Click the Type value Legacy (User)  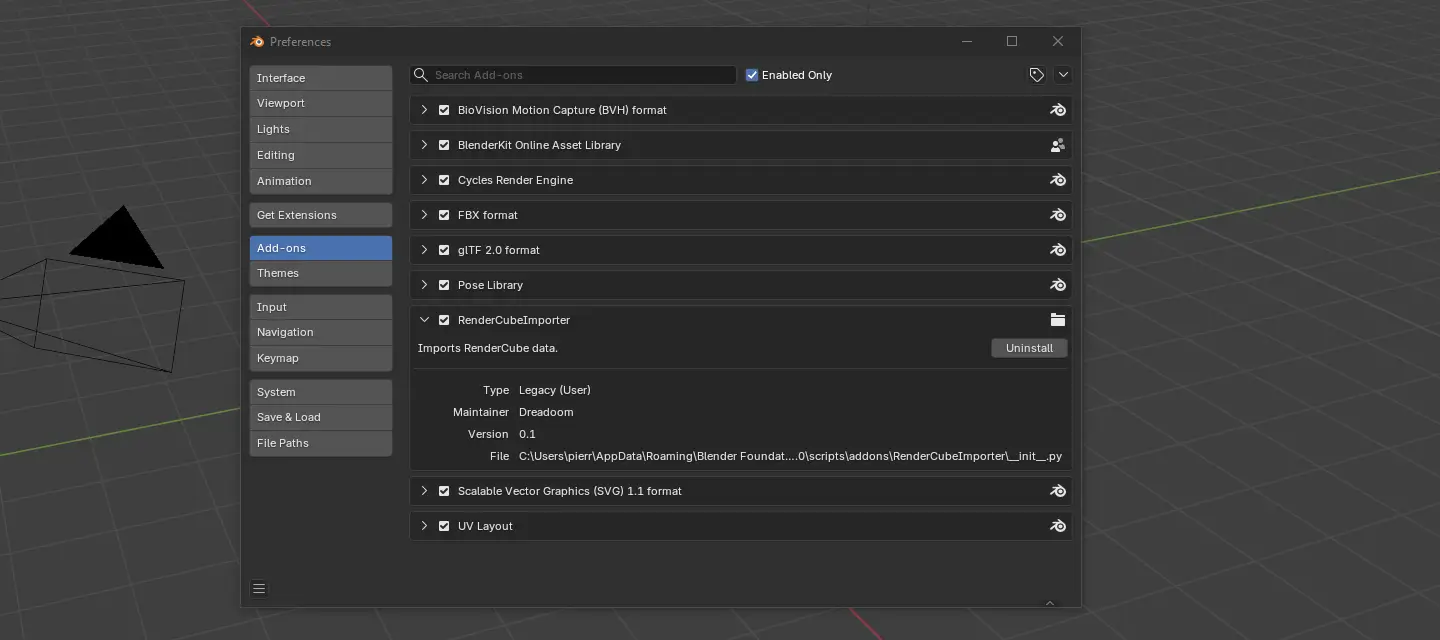[x=554, y=390]
